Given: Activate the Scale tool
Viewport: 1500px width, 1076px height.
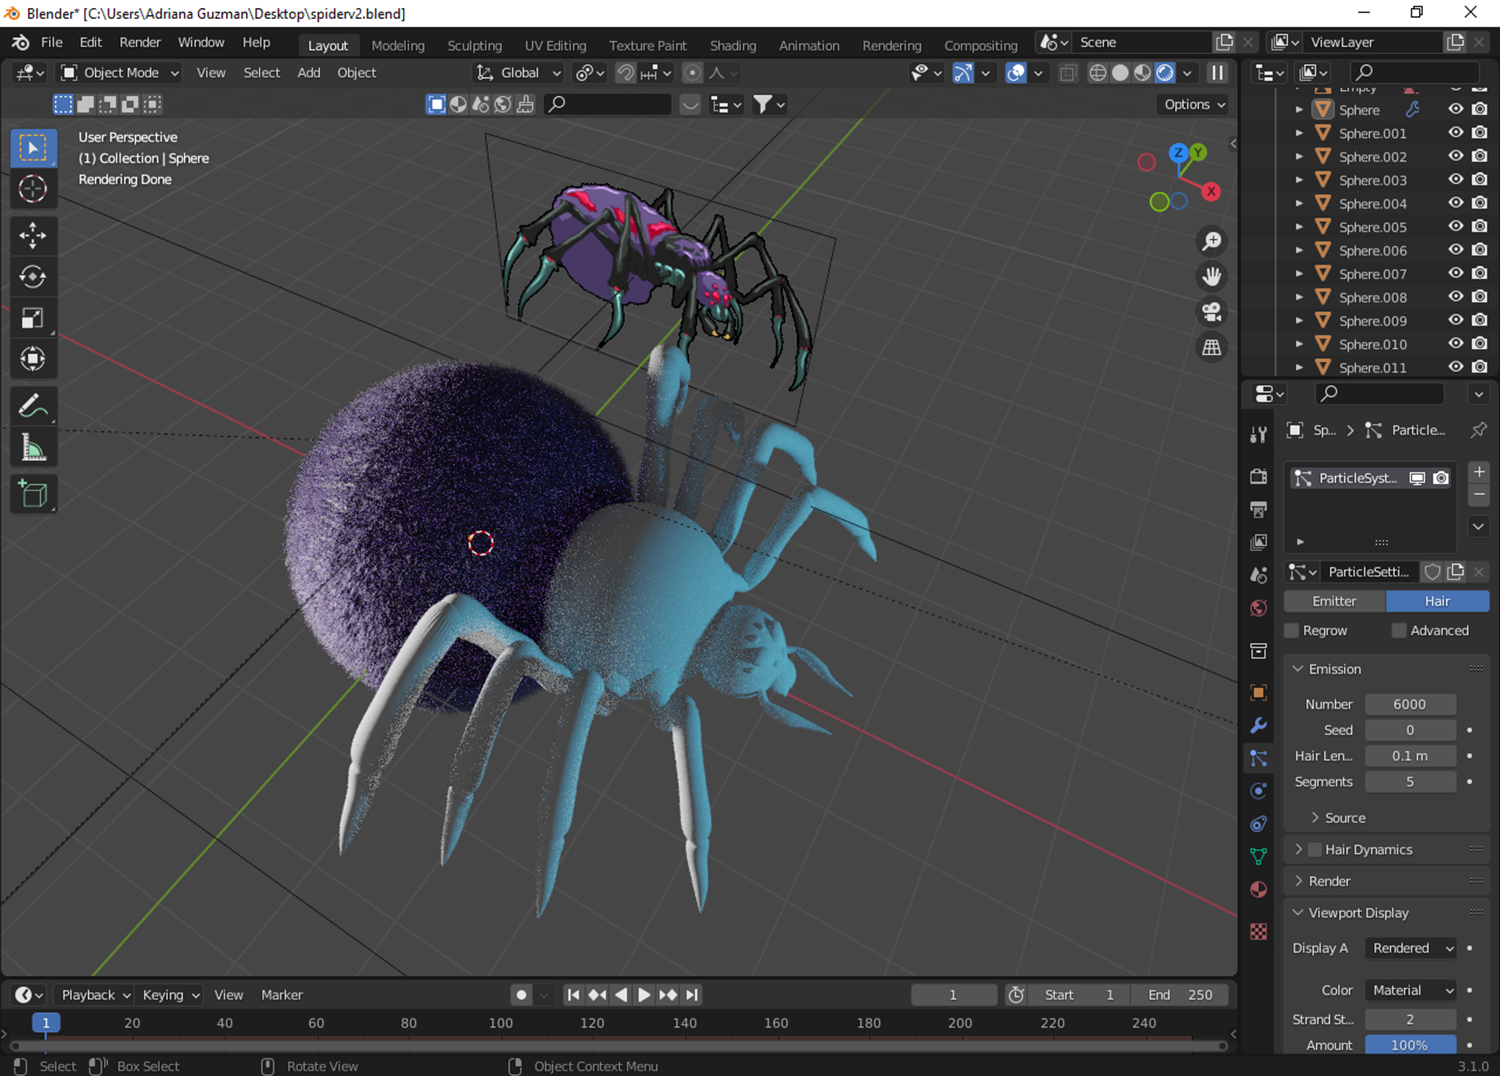Looking at the screenshot, I should [33, 318].
